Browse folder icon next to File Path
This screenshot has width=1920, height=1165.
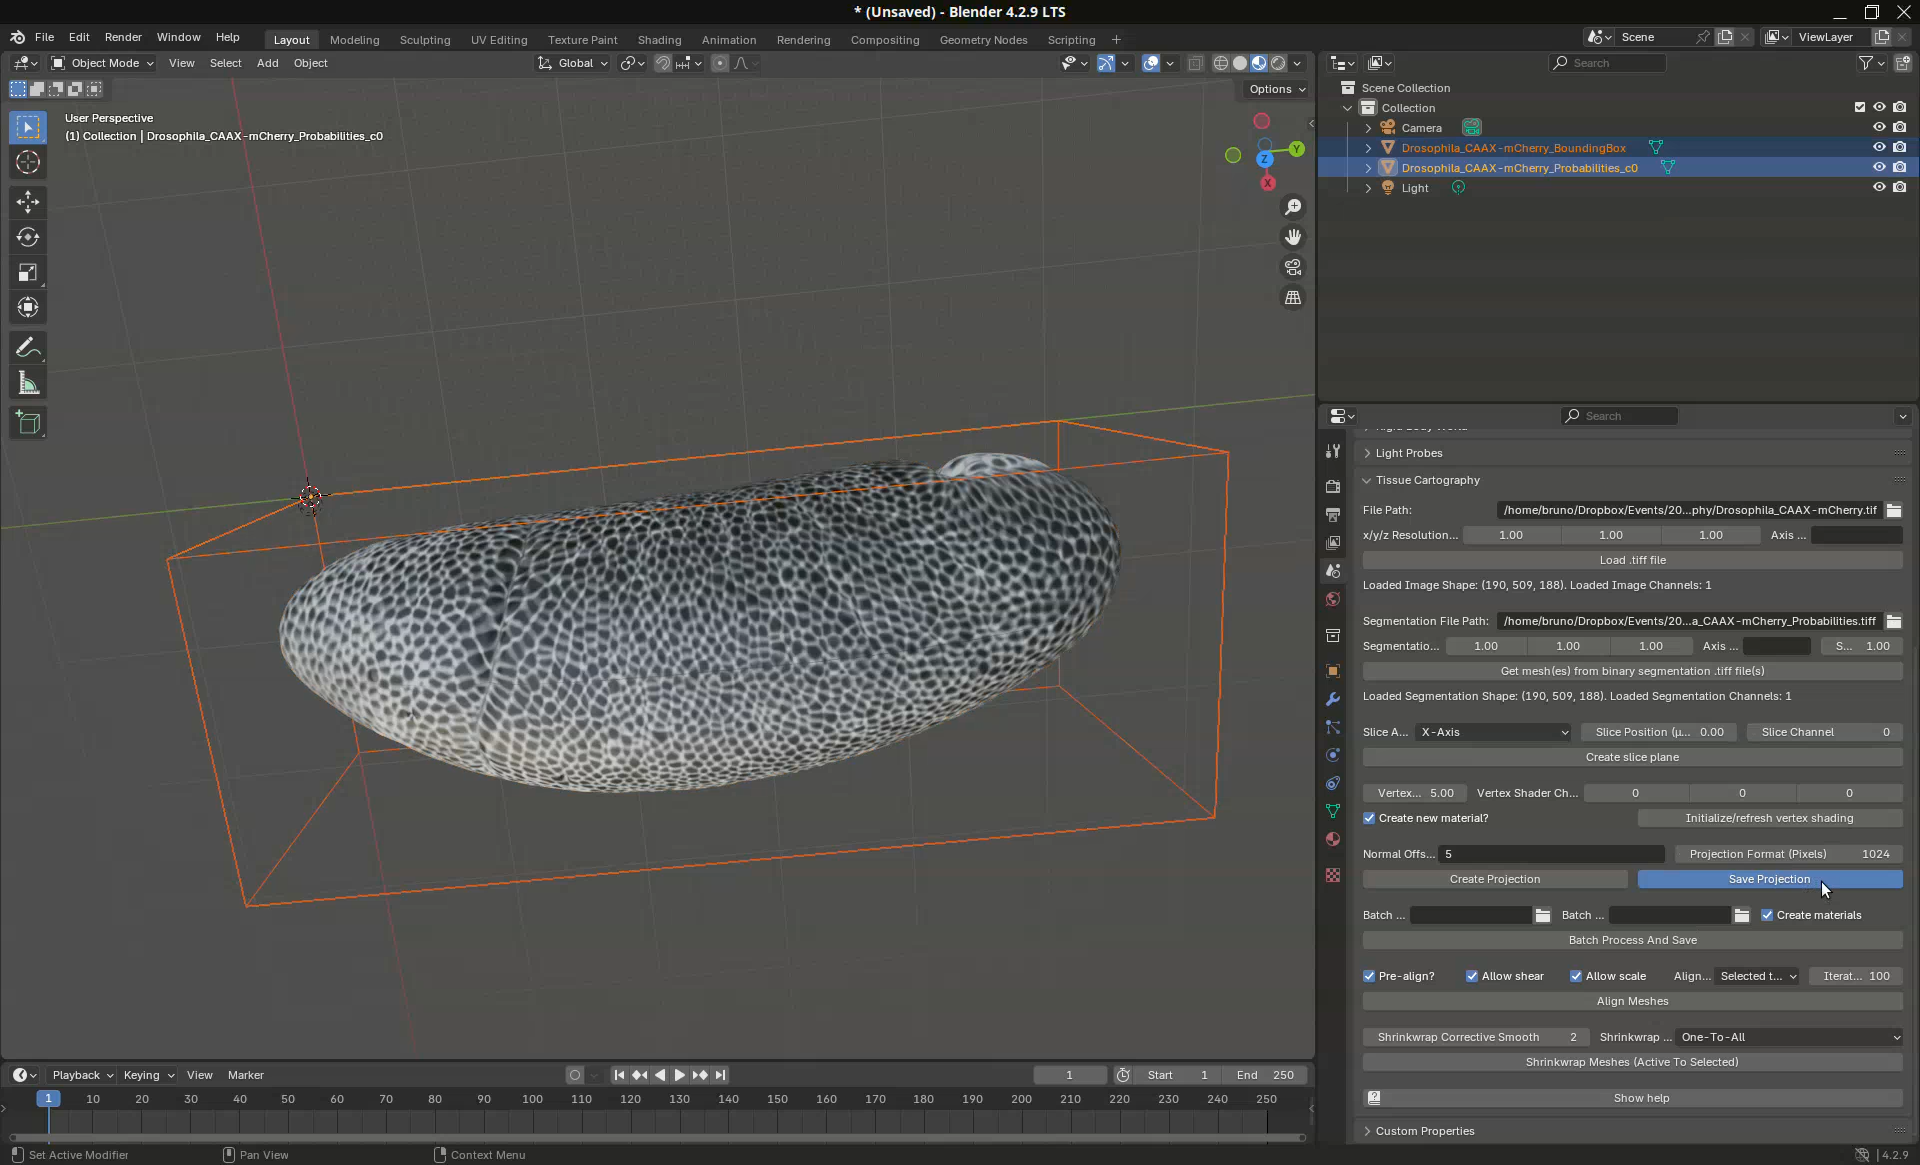pos(1893,510)
